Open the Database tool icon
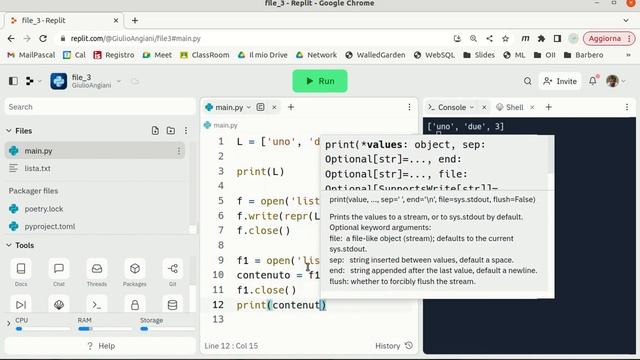This screenshot has width=640, height=360. pos(173,304)
